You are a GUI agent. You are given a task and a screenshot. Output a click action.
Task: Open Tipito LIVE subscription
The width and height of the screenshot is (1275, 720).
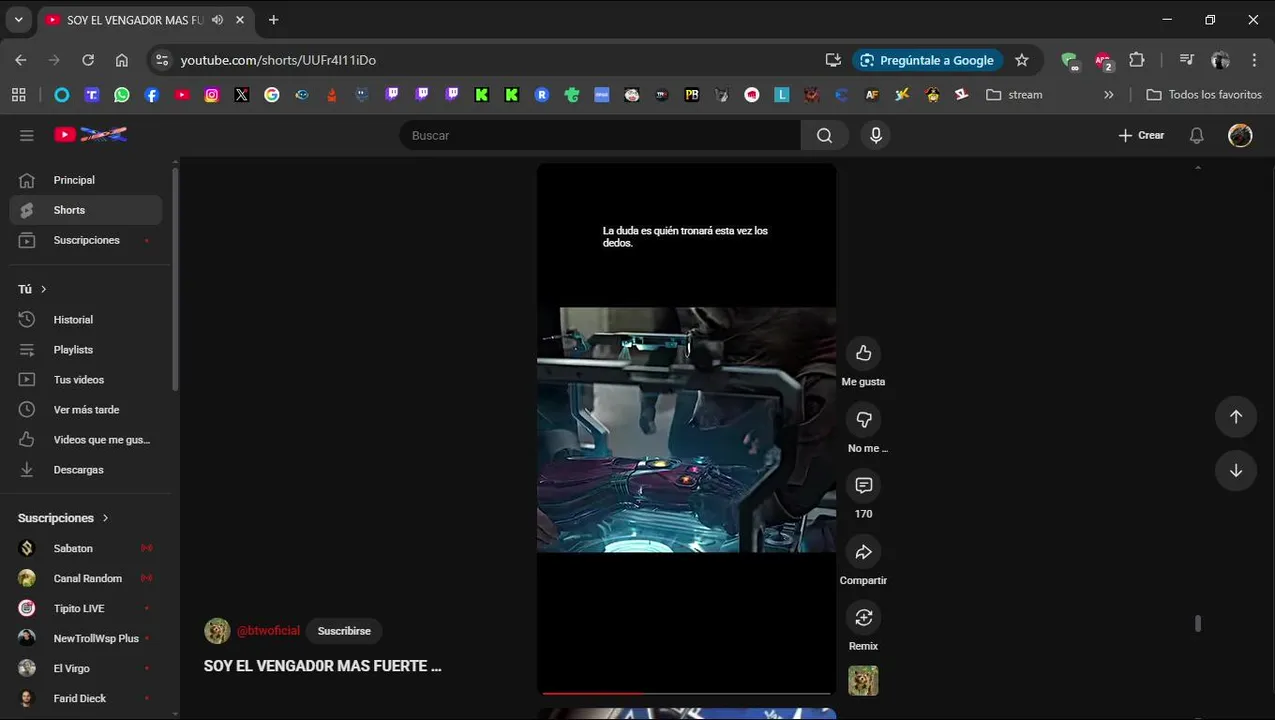pos(86,608)
